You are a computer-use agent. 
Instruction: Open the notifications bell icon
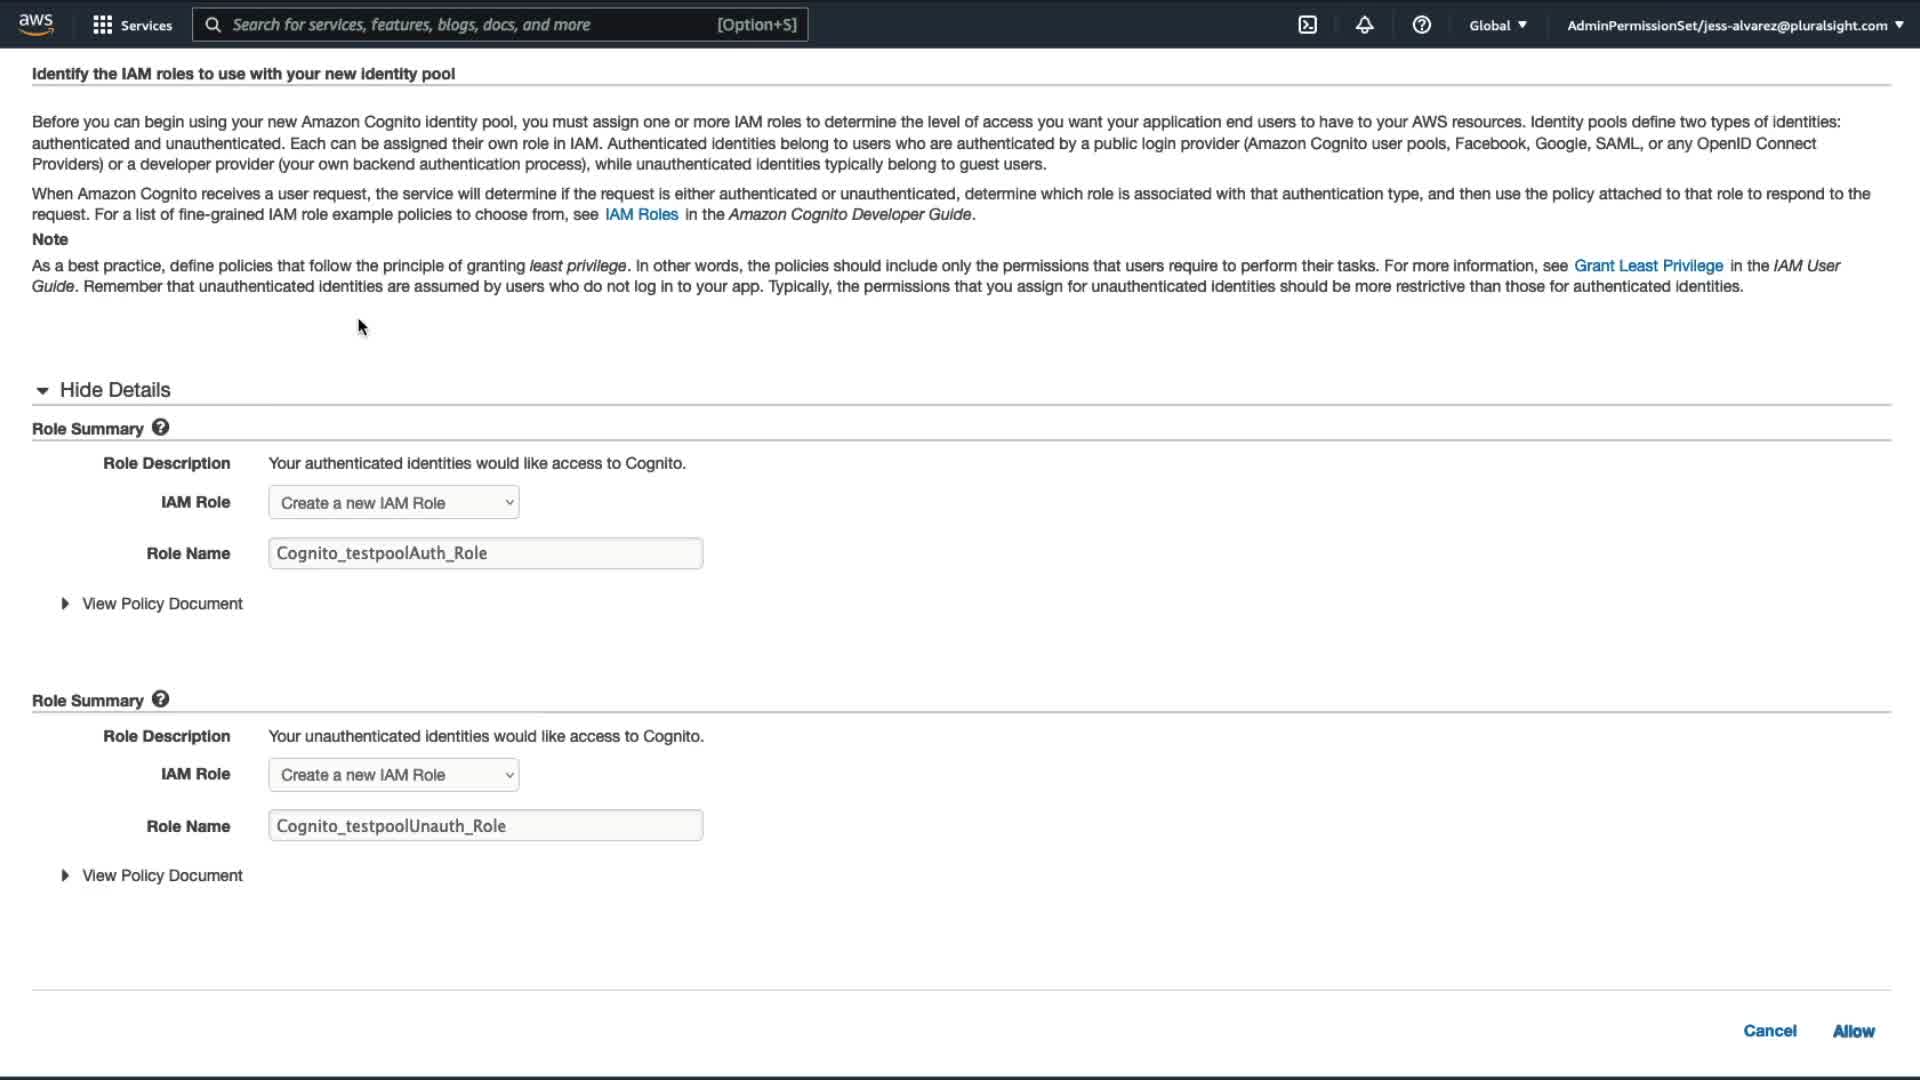pos(1364,25)
